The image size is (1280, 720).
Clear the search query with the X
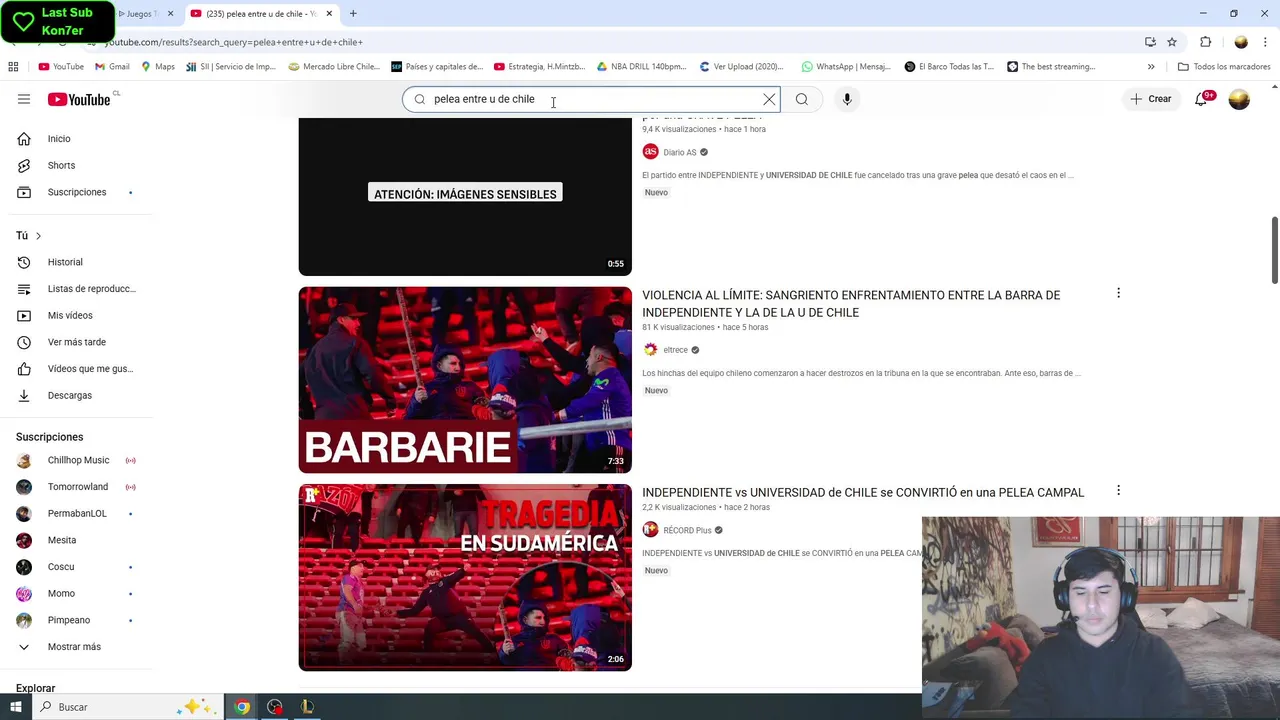[769, 99]
